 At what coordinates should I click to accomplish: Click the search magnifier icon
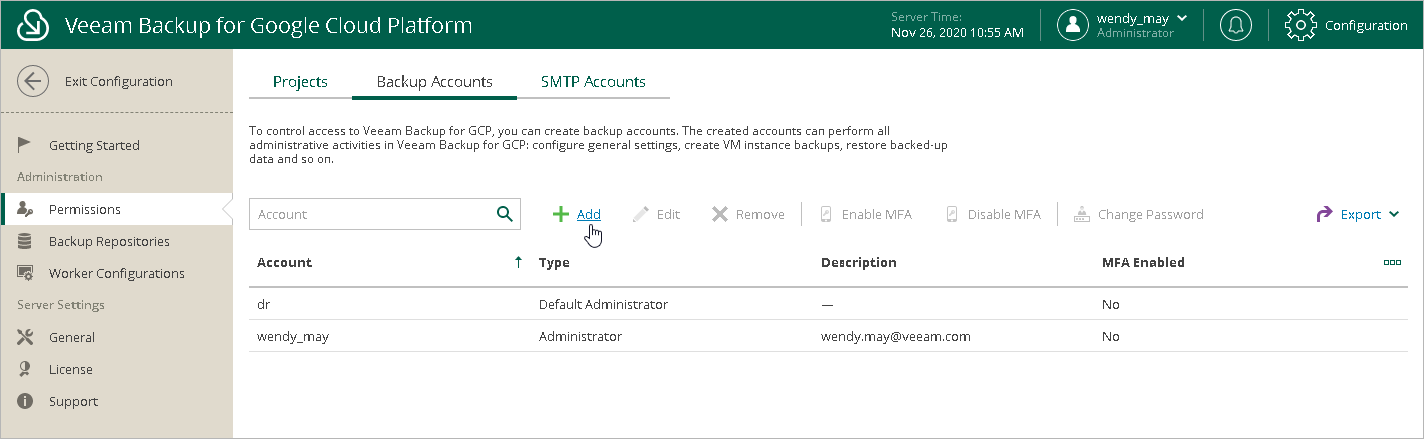(x=504, y=214)
